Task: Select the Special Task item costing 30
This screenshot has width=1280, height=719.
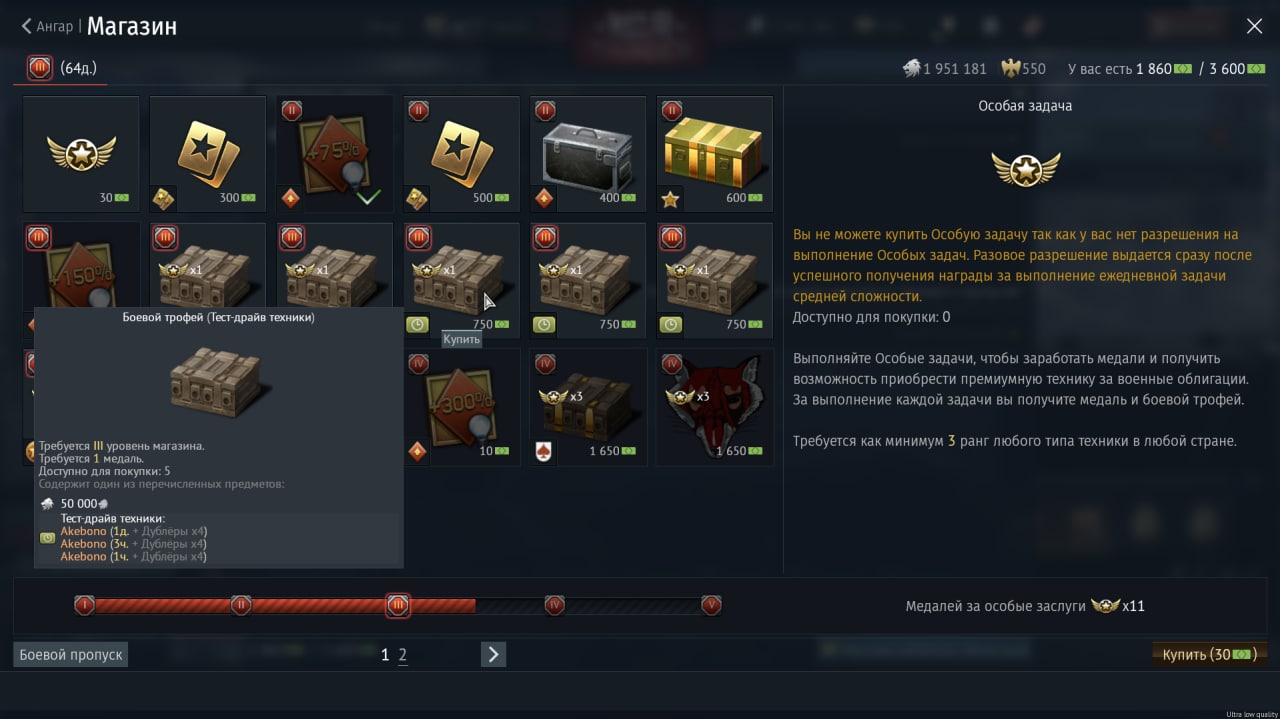Action: click(81, 154)
